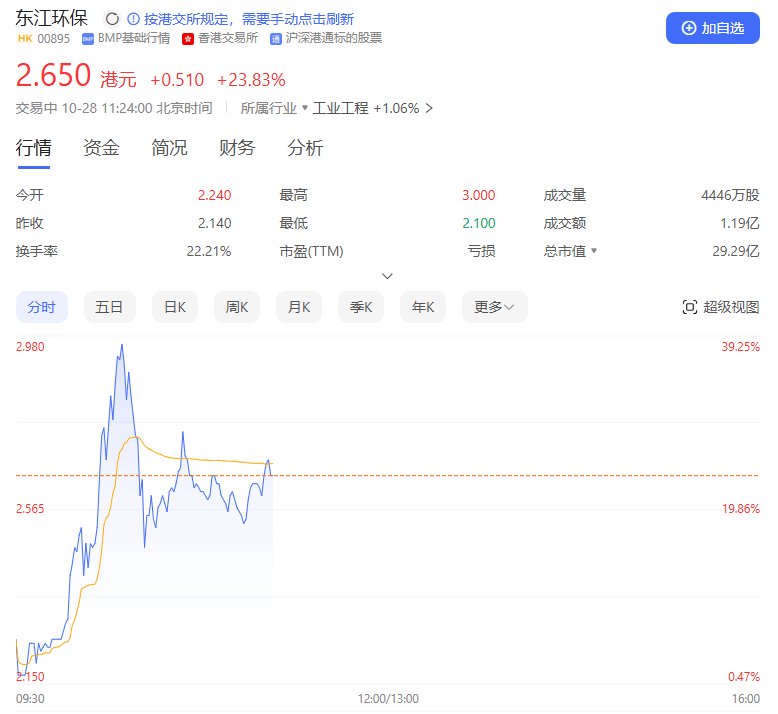This screenshot has width=778, height=714.
Task: Switch chart to 日K view
Action: [x=175, y=307]
